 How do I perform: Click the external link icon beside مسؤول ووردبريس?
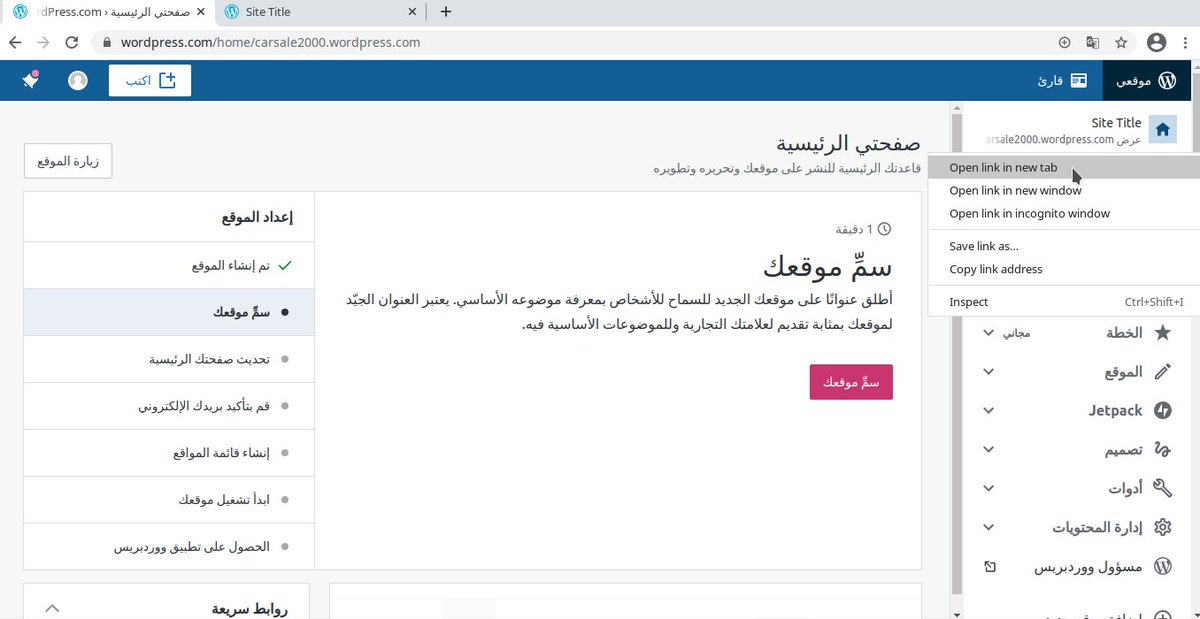pyautogui.click(x=989, y=567)
